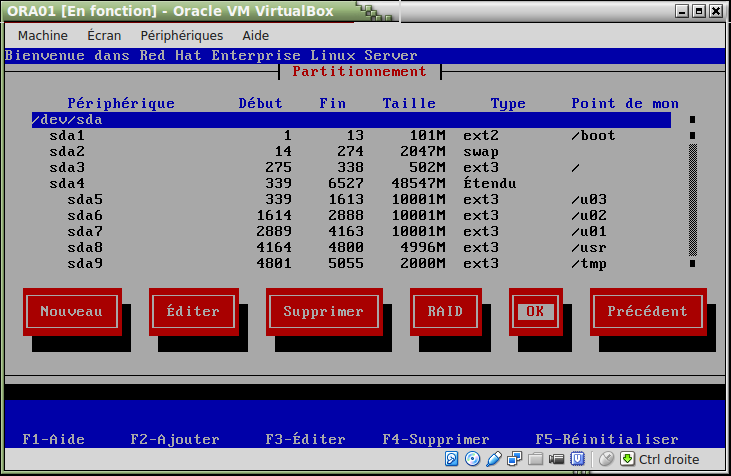Click the Point de mon column header

click(x=625, y=103)
